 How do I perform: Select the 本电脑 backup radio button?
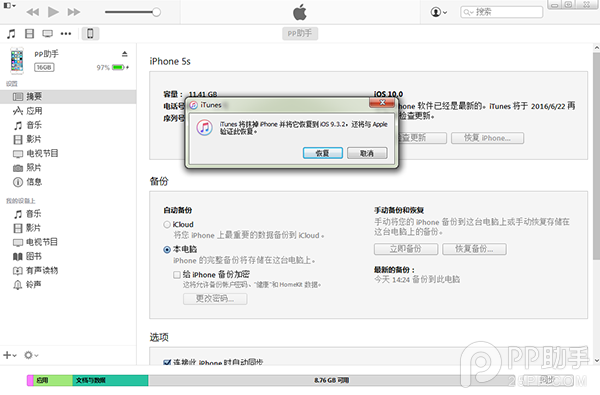pyautogui.click(x=167, y=250)
